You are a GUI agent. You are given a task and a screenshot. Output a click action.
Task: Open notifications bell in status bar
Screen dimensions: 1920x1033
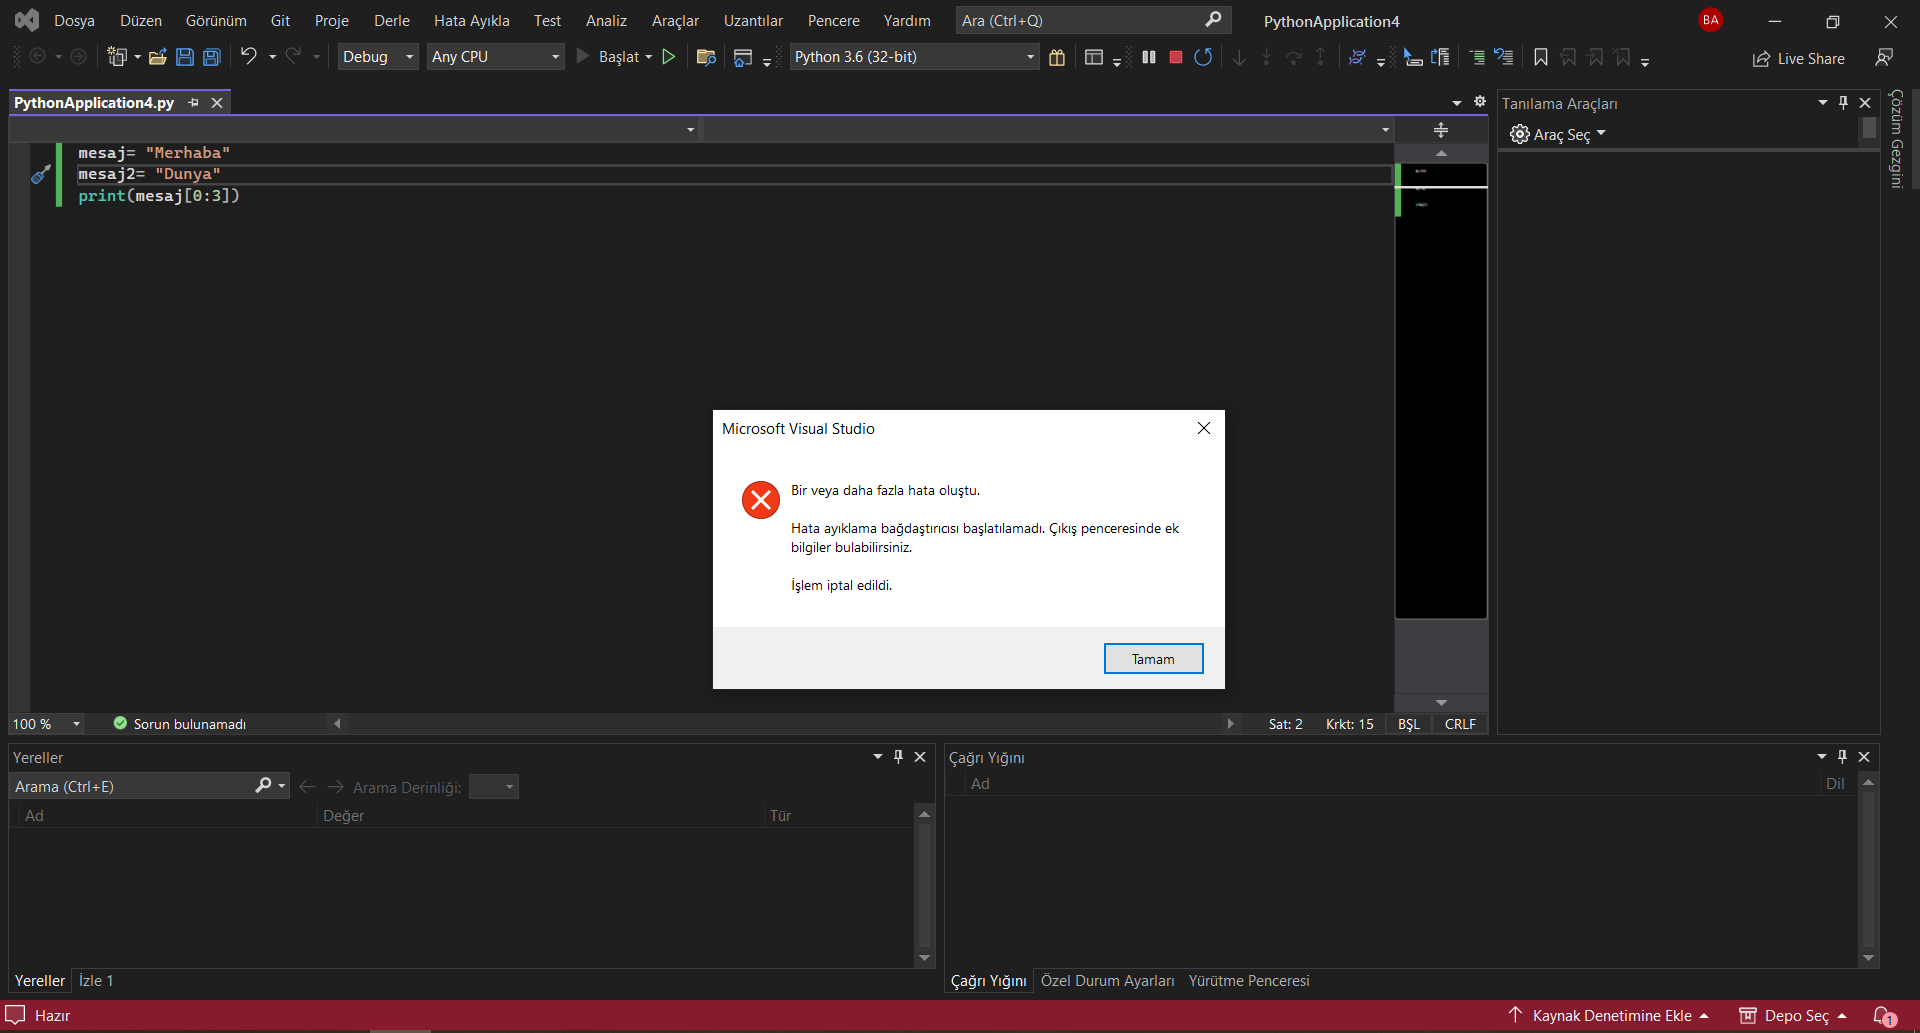(x=1884, y=1016)
